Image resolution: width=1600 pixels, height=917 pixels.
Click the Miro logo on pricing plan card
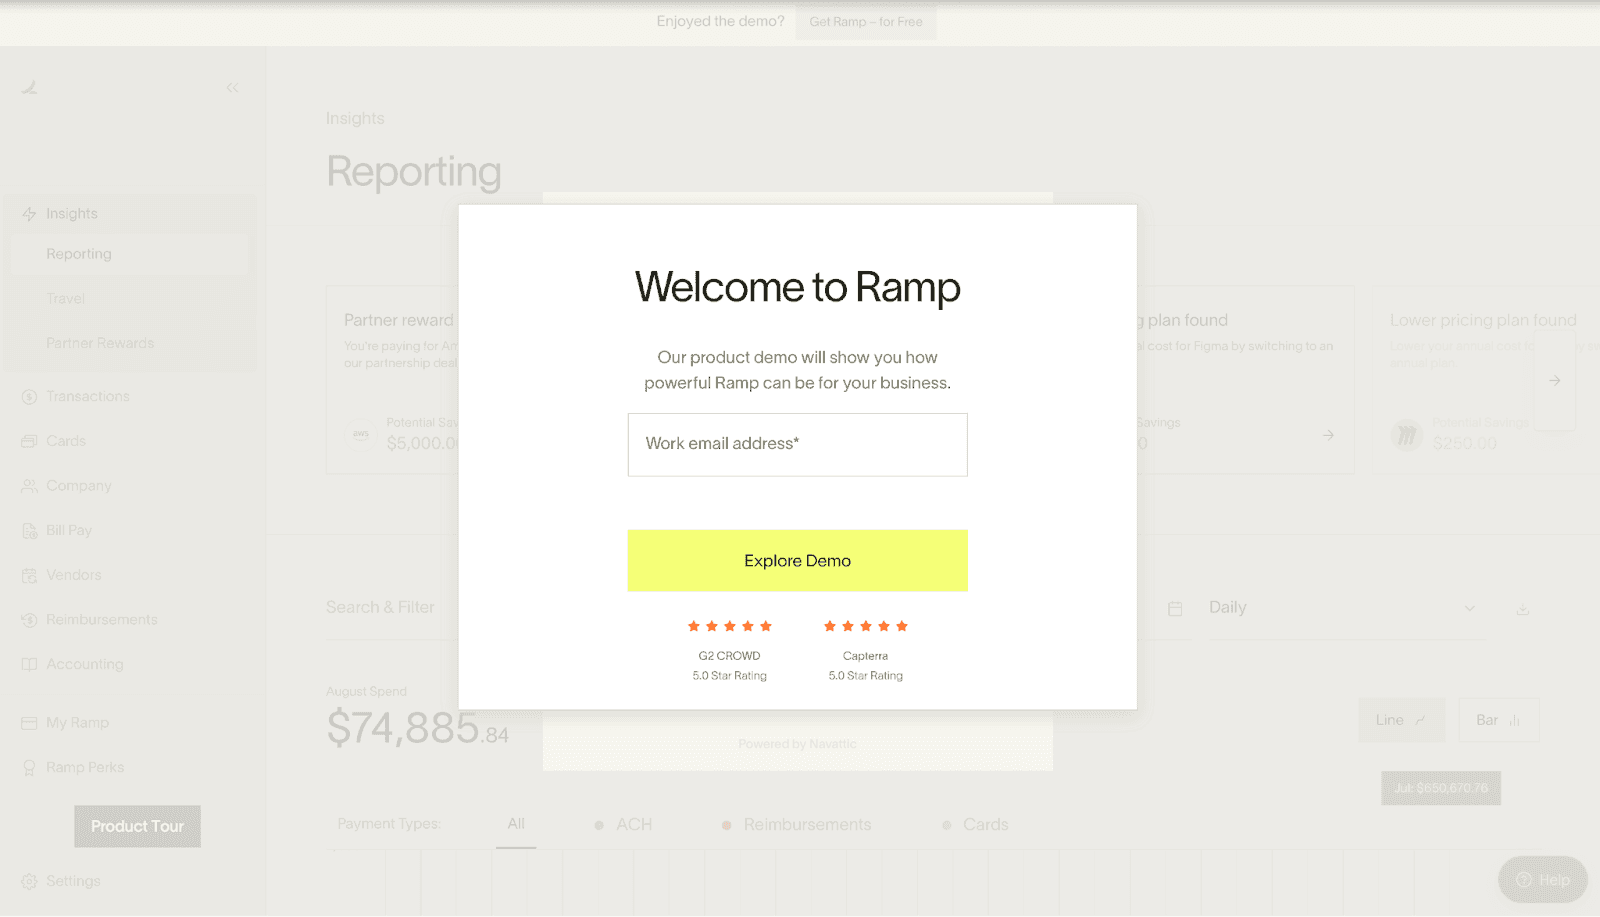coord(1407,434)
